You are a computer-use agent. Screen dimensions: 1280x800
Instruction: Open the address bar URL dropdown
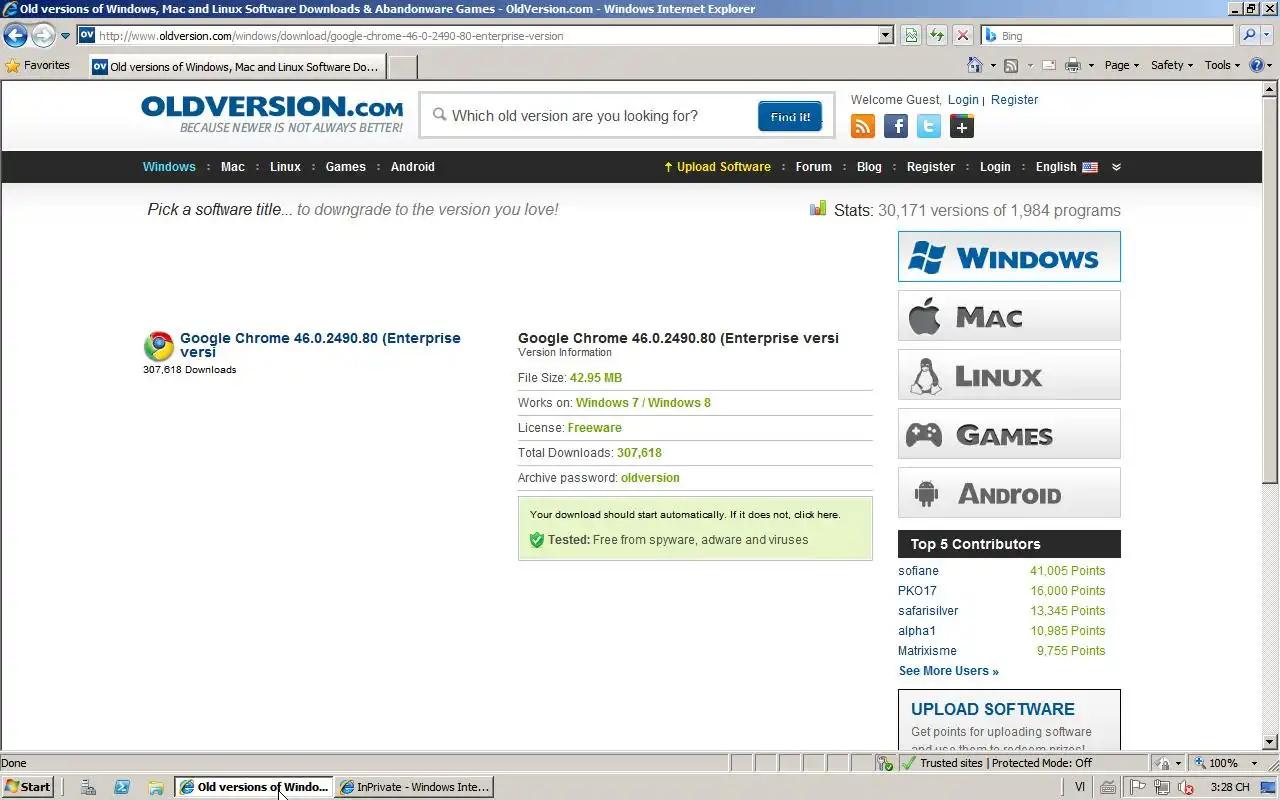click(886, 35)
